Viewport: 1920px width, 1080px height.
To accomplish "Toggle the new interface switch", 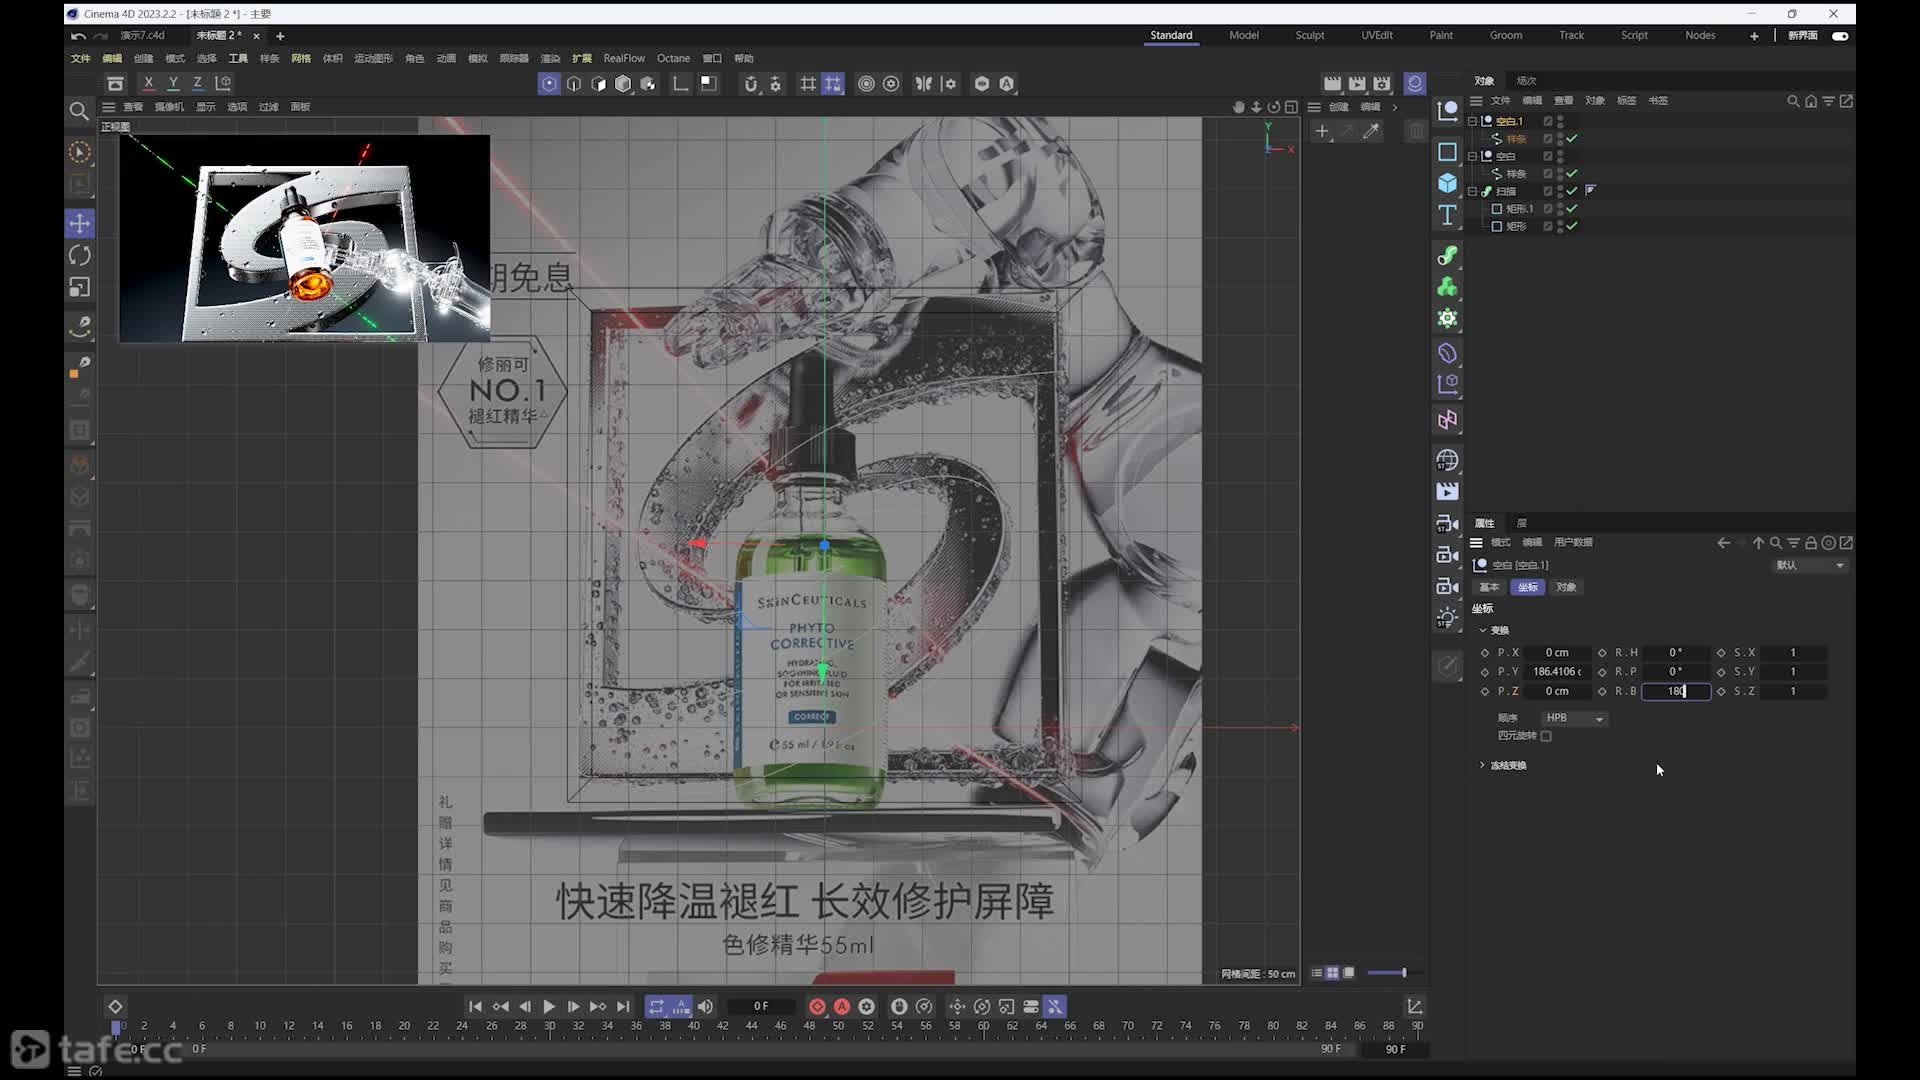I will [x=1840, y=35].
